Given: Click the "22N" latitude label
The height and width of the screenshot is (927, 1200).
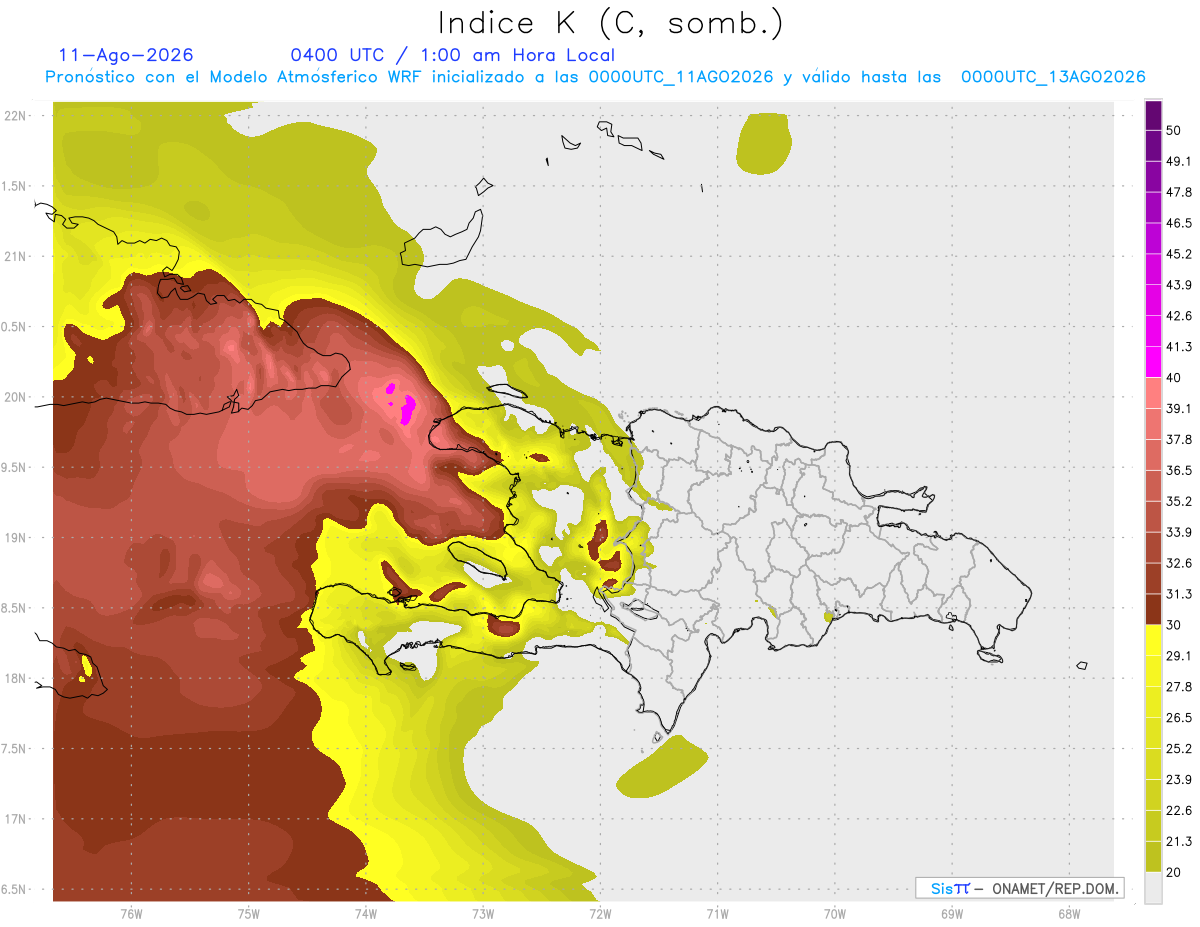Looking at the screenshot, I should [16, 115].
